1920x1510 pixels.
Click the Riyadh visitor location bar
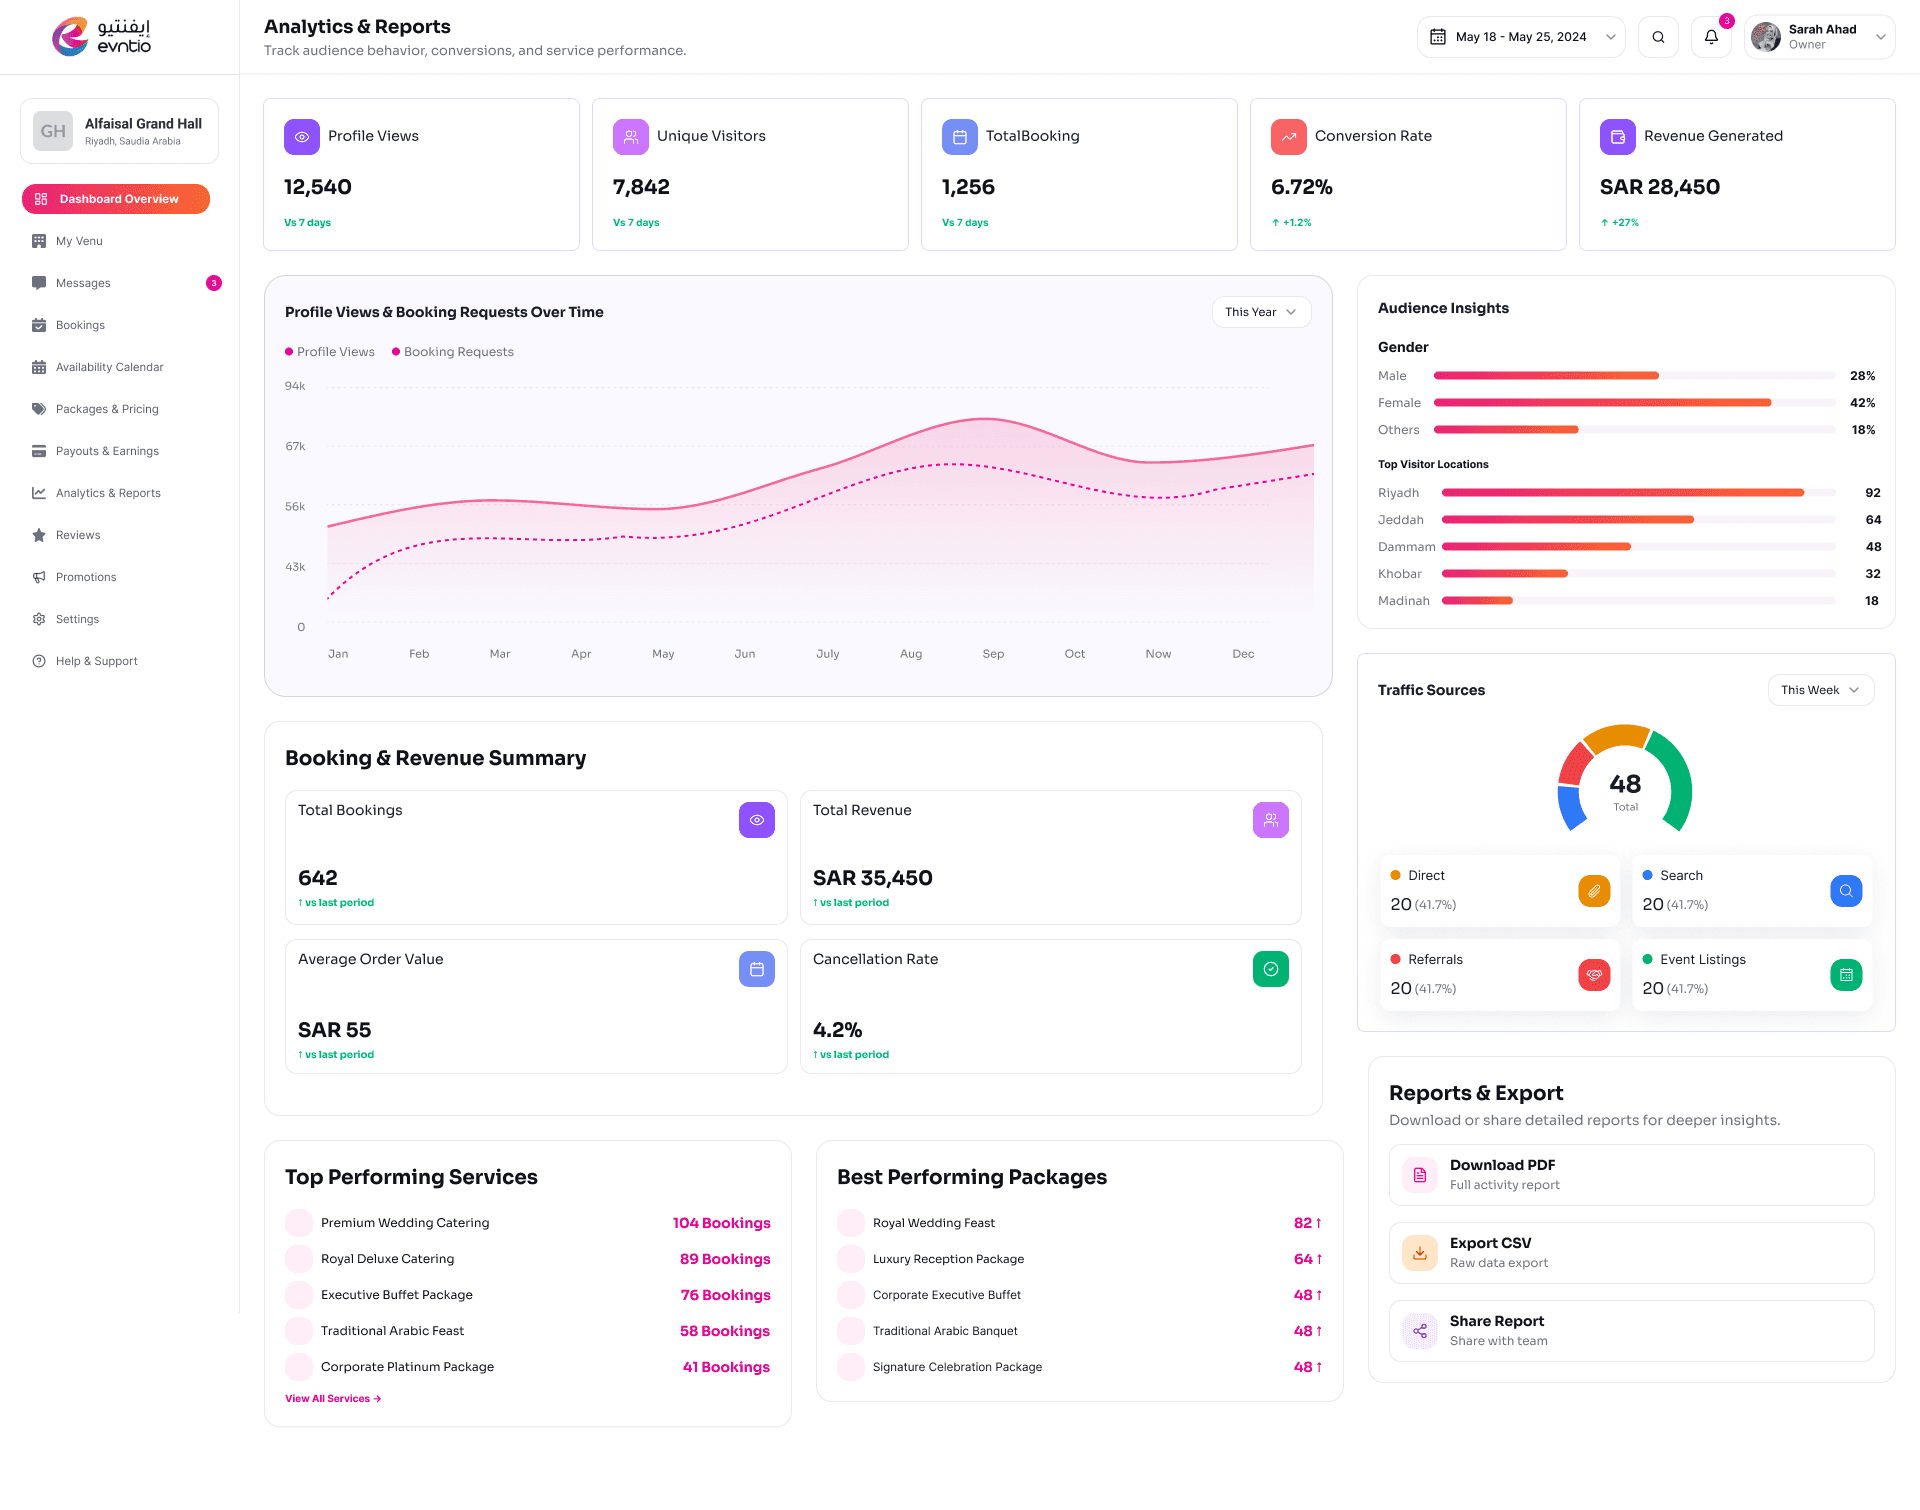click(x=1638, y=493)
